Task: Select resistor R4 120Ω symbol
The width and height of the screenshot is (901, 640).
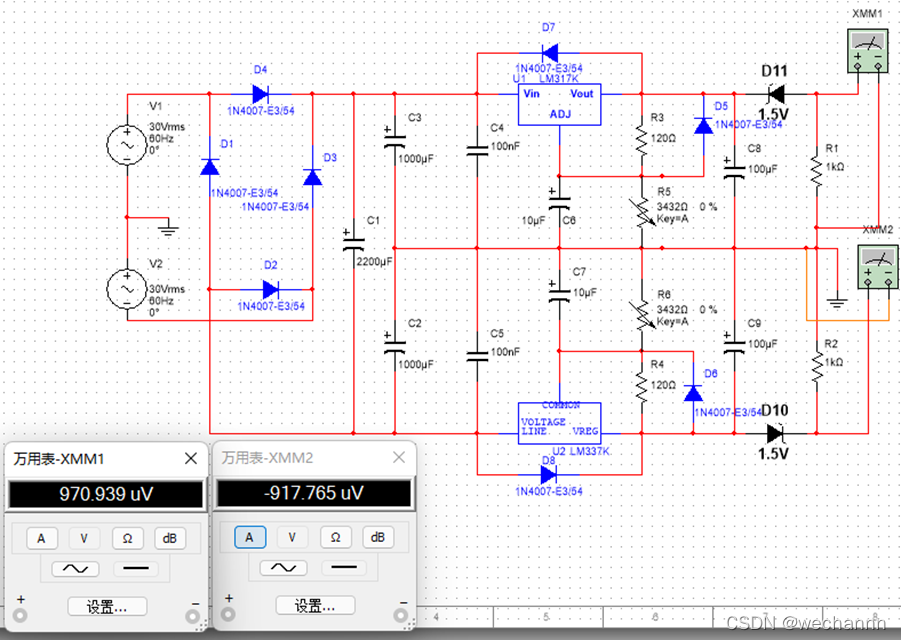Action: point(642,386)
